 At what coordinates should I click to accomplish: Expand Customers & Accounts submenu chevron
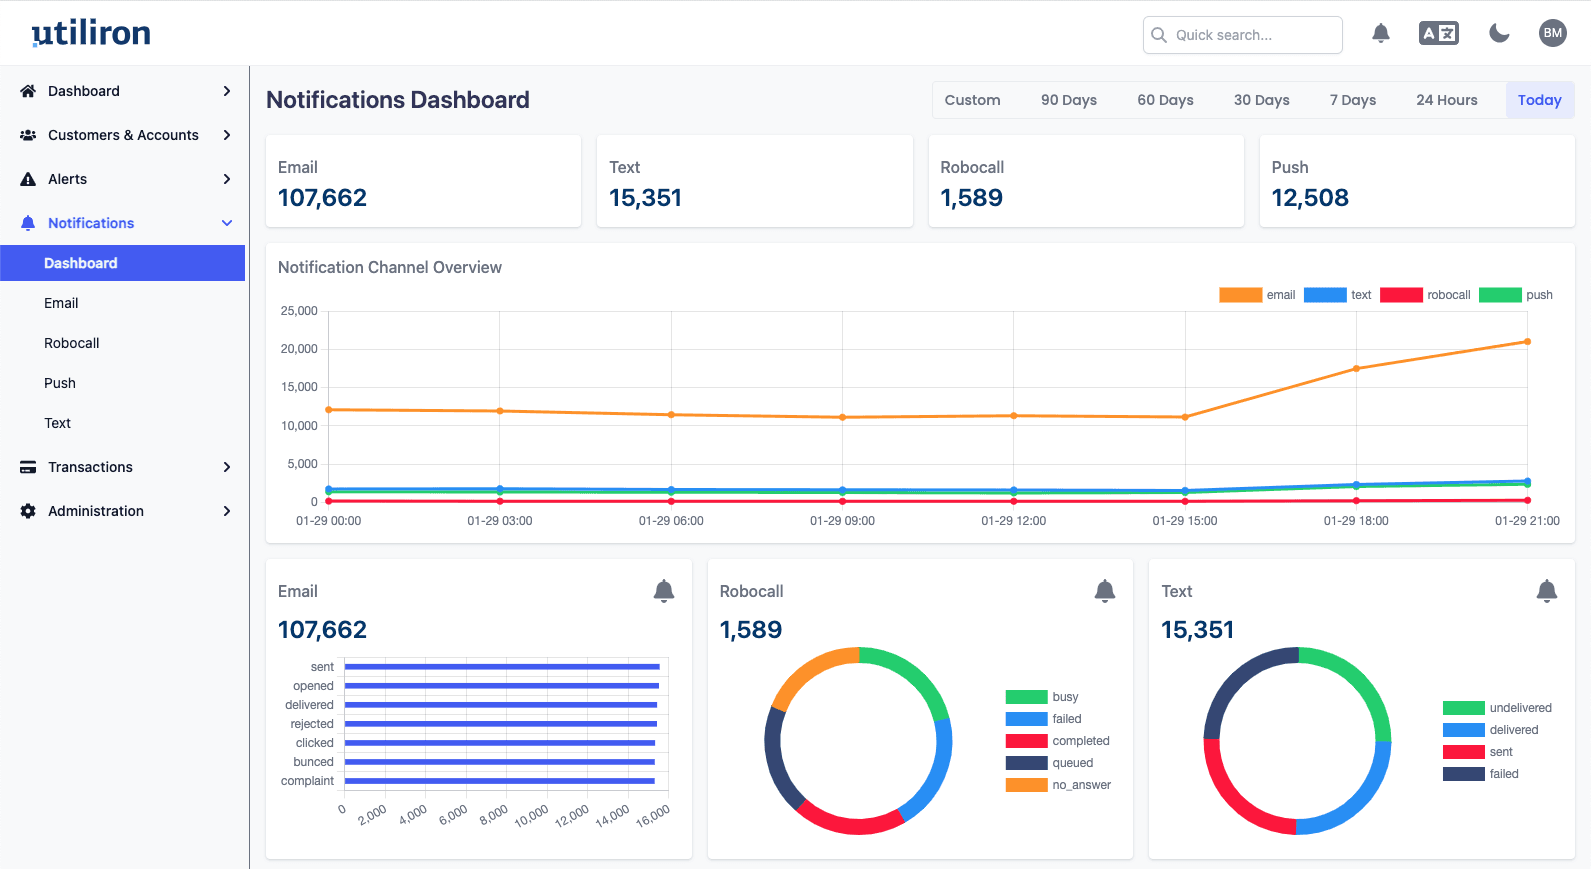(227, 135)
